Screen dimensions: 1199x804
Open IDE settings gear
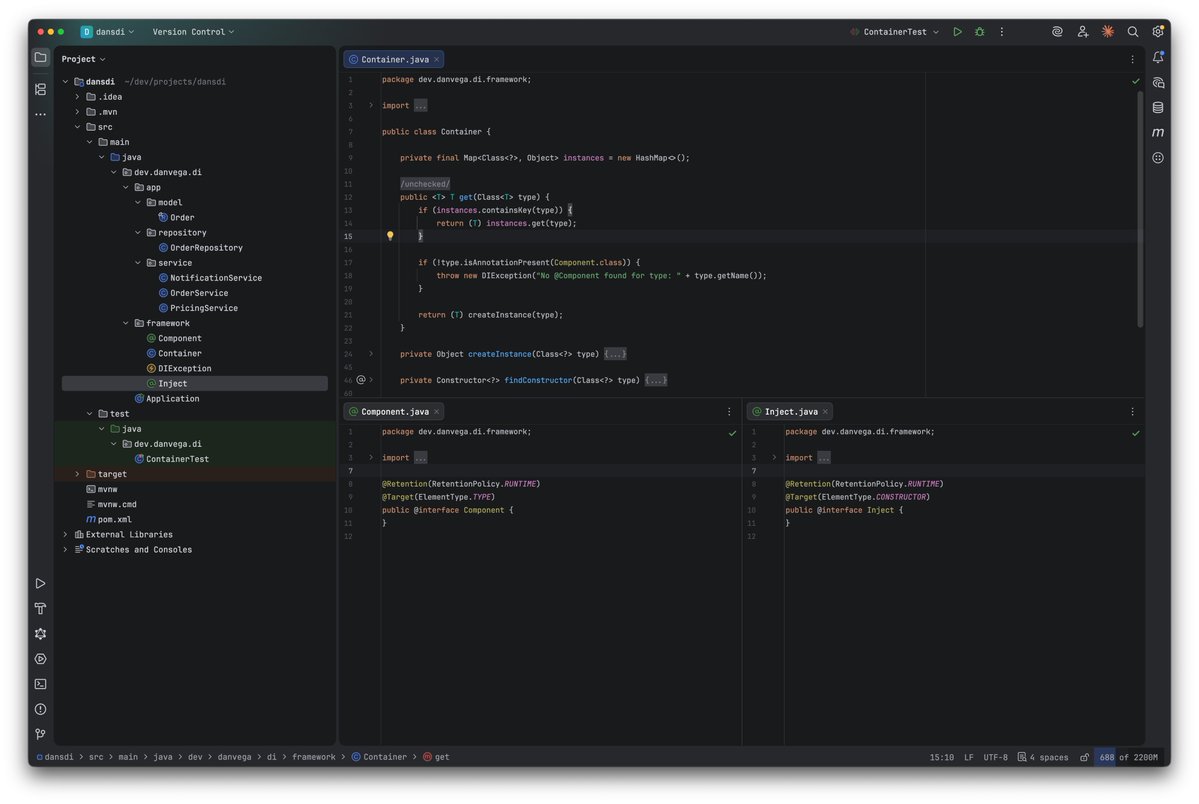point(1158,32)
